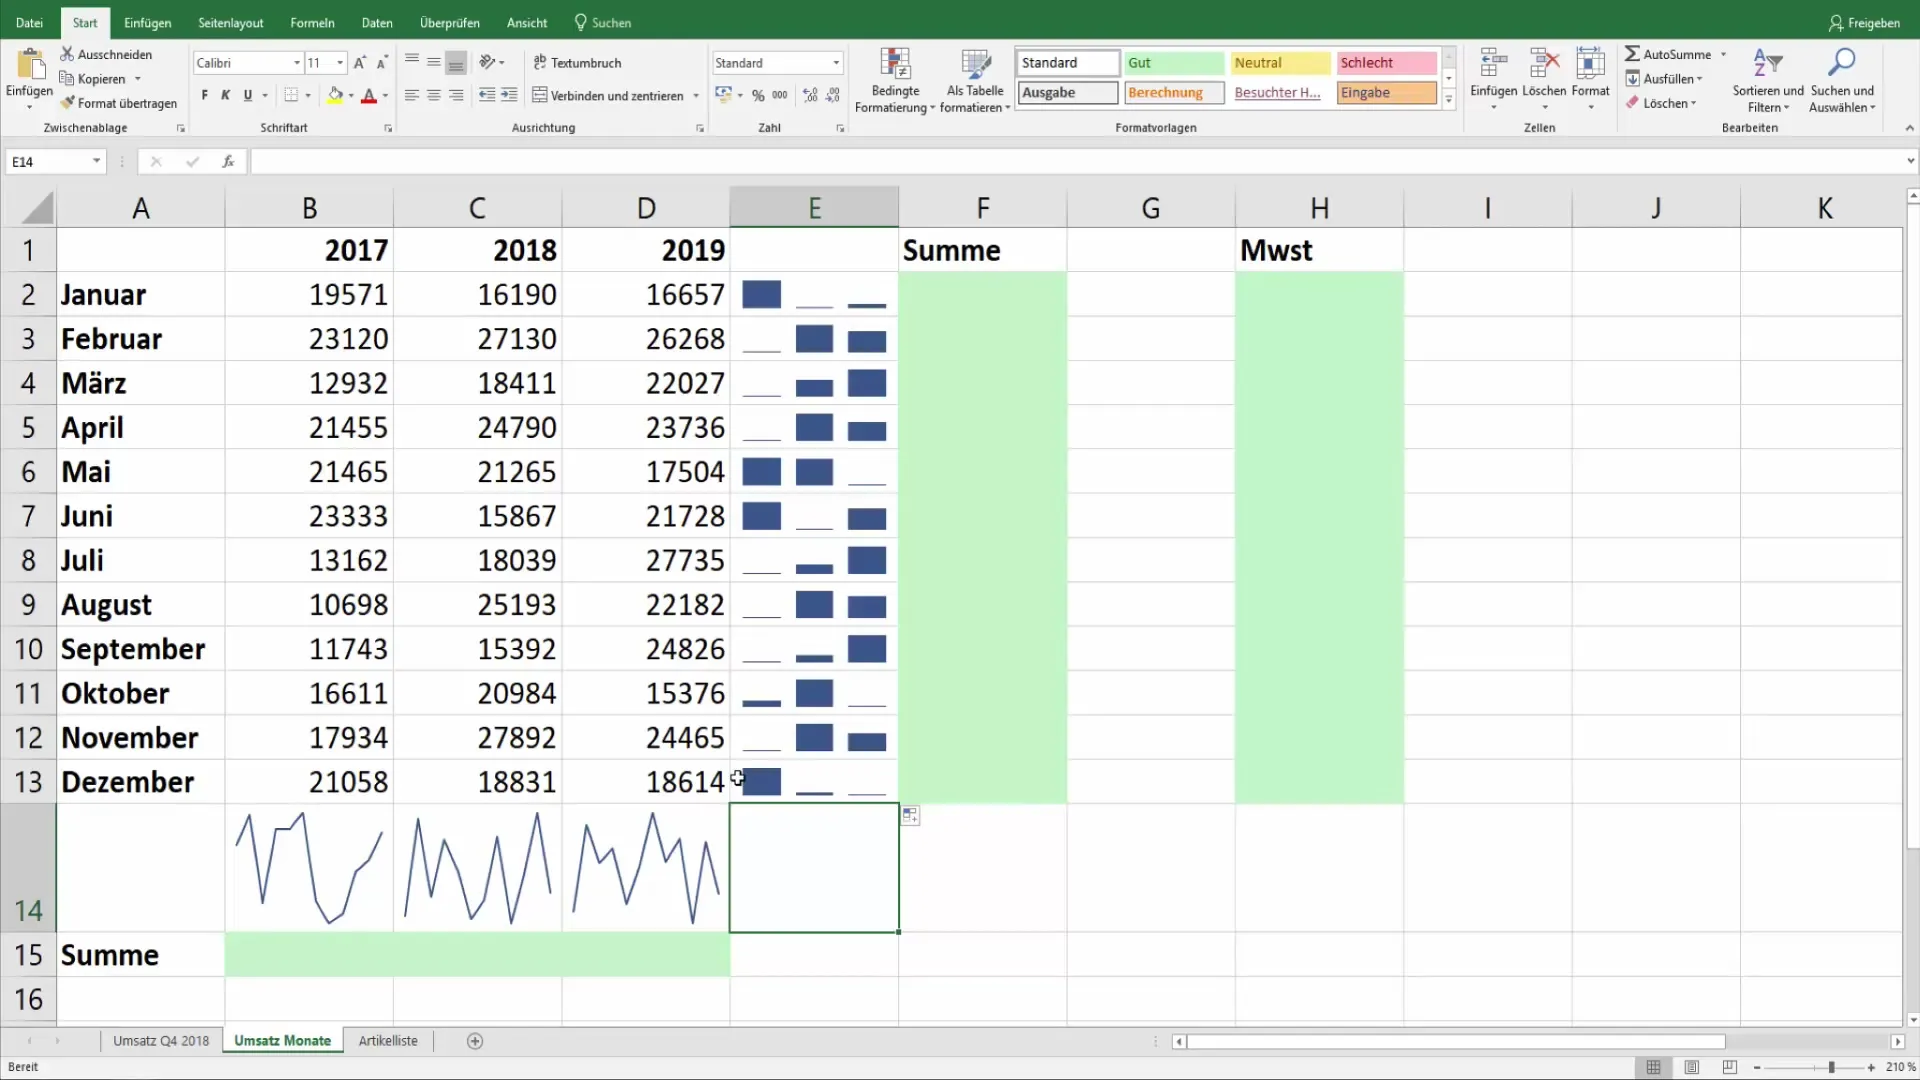
Task: Apply the Schlecht cell style
Action: point(1387,62)
